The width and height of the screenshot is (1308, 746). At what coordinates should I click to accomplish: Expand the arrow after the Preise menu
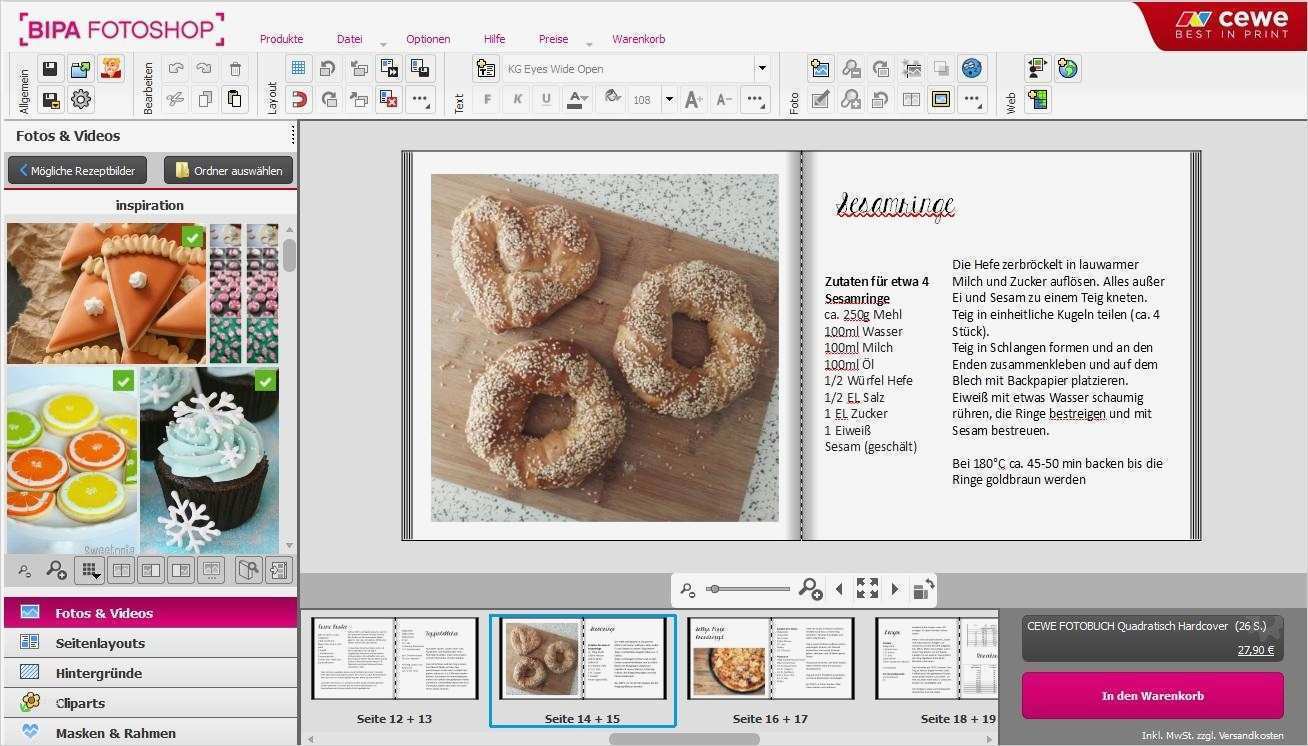click(589, 44)
